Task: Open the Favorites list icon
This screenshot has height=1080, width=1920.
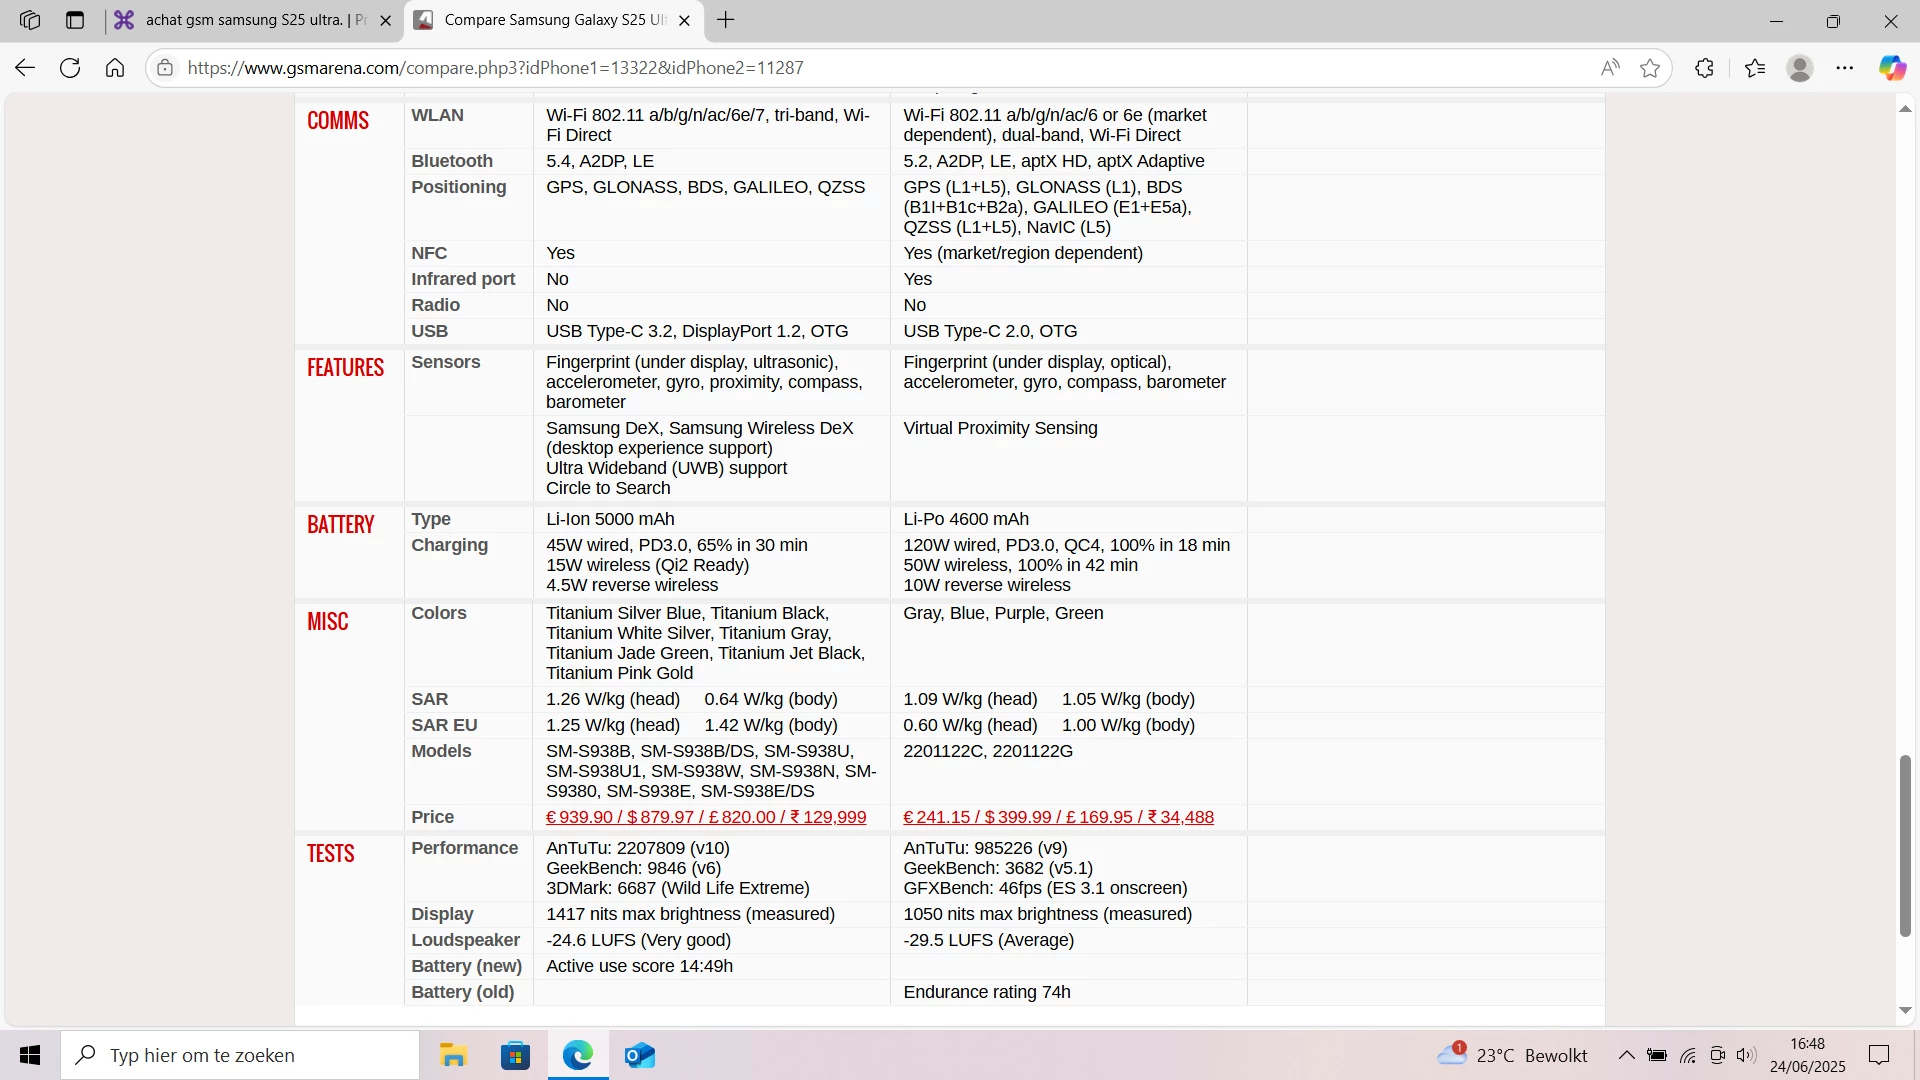Action: pos(1755,68)
